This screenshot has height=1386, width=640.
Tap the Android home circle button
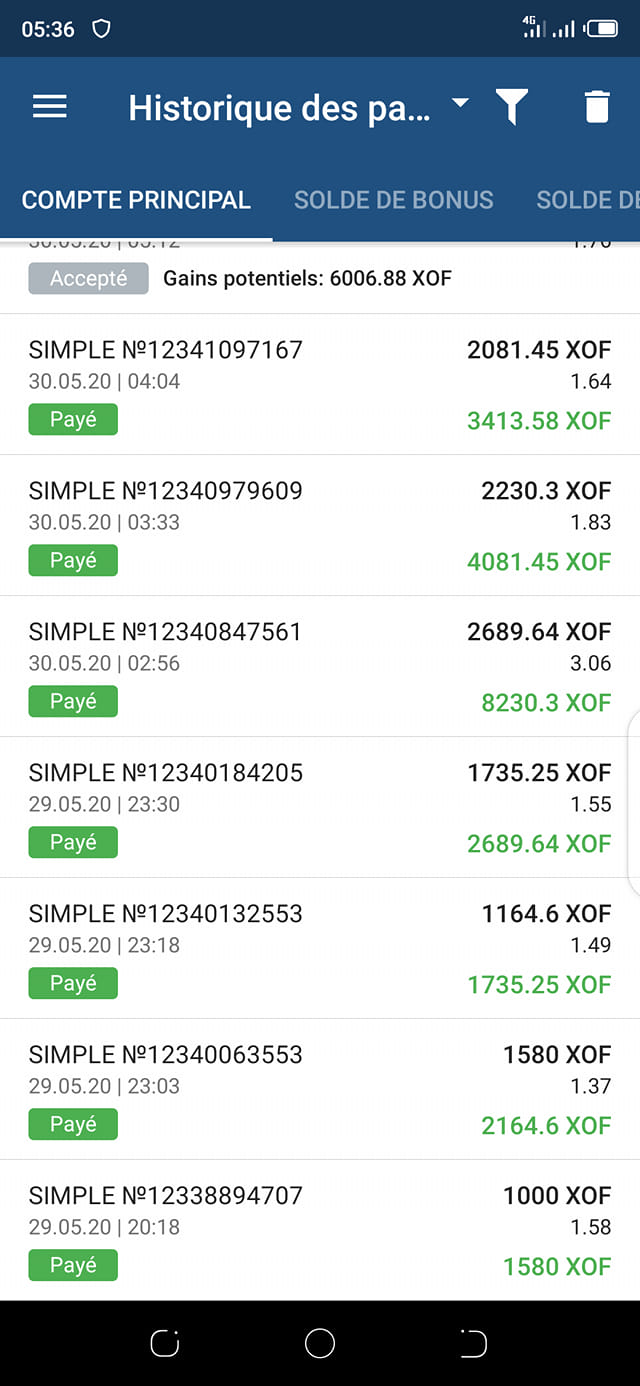pos(320,1344)
